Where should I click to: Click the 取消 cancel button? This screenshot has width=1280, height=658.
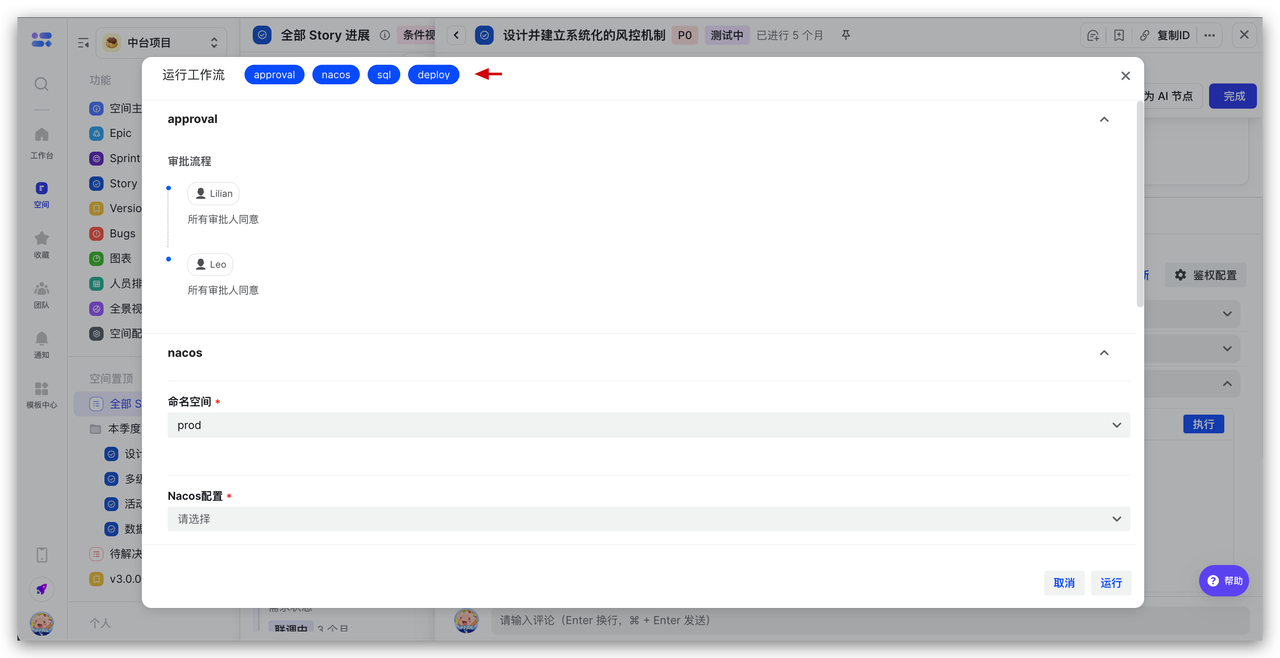pyautogui.click(x=1064, y=583)
